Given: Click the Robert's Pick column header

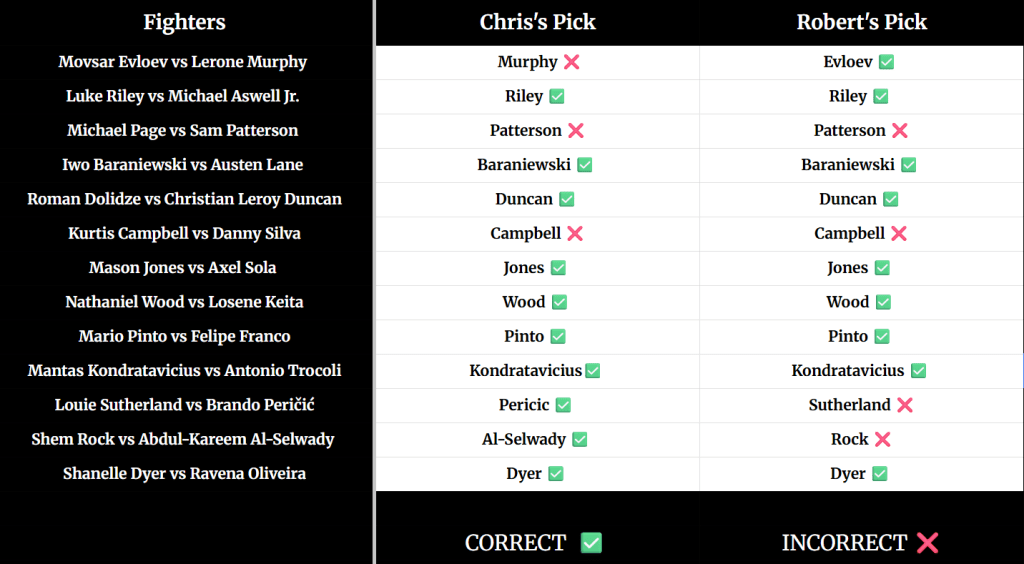Looking at the screenshot, I should pyautogui.click(x=862, y=22).
